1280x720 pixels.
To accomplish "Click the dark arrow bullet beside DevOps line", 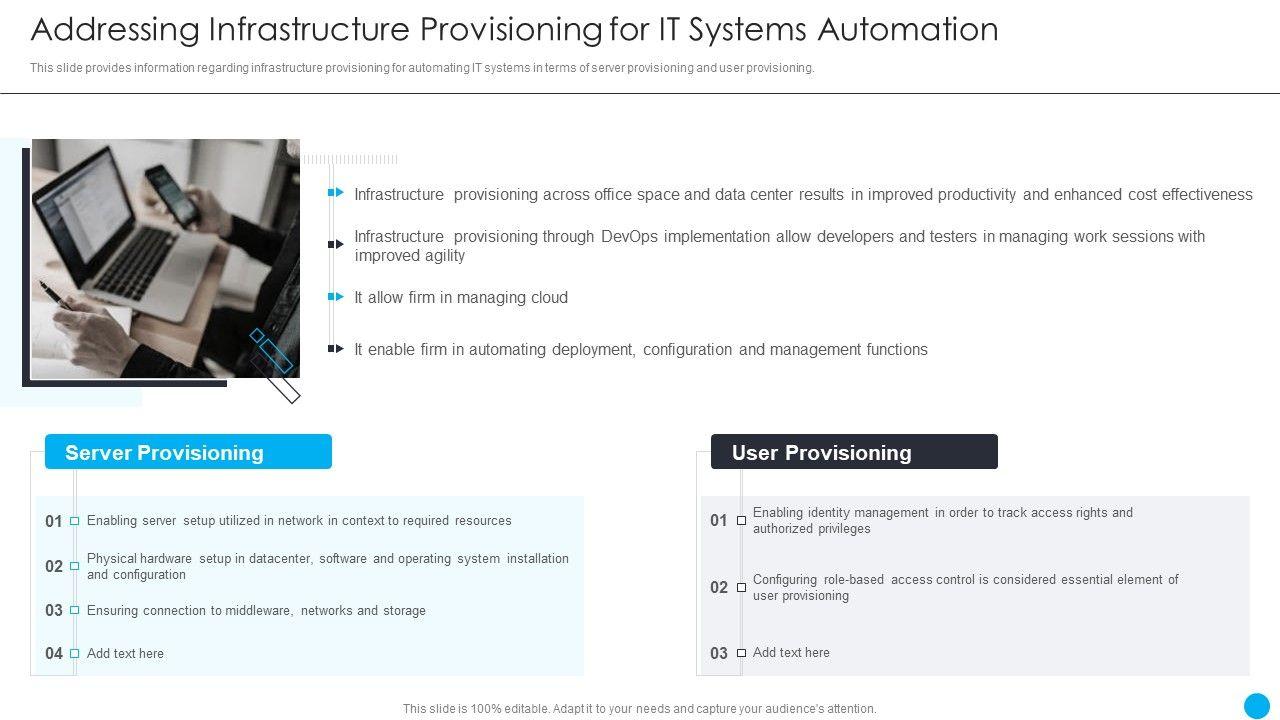I will coord(336,244).
